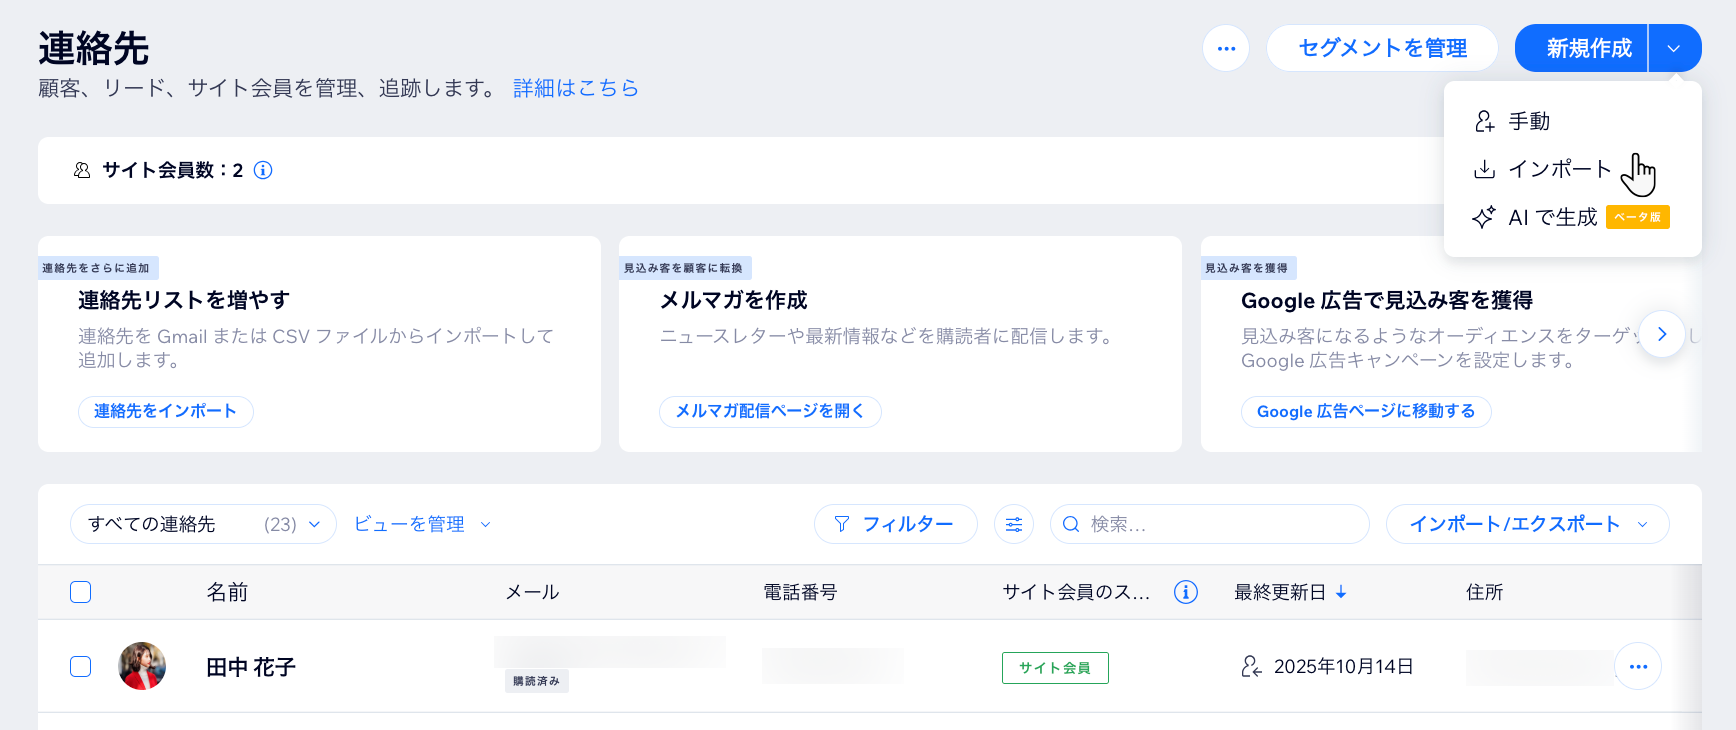Click Google 広告で見込み客を獲得 card title

tap(1387, 300)
